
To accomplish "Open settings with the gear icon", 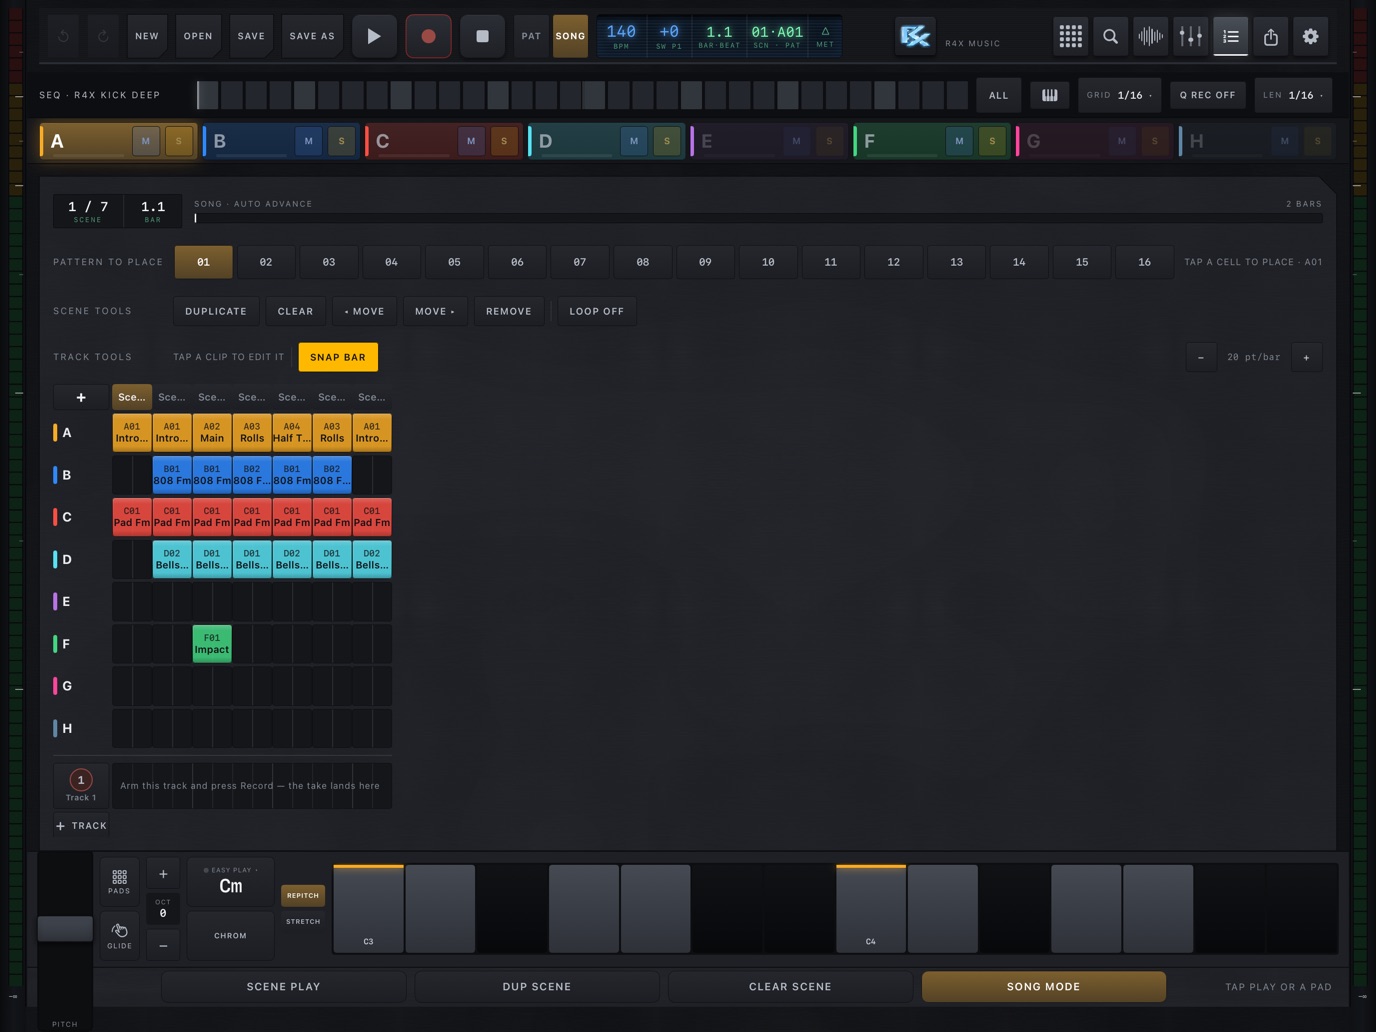I will pos(1310,36).
